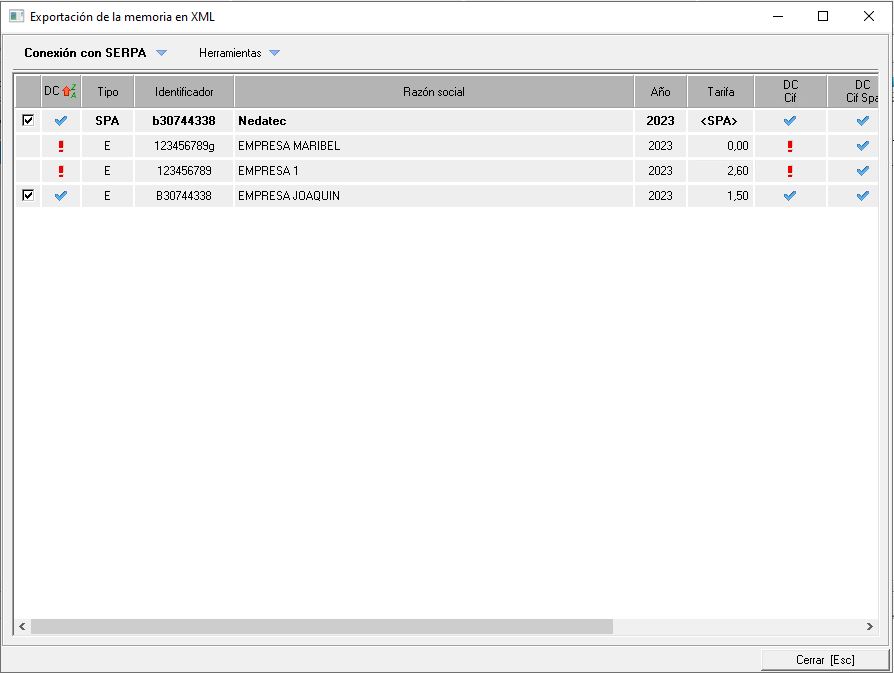Click left arrow of horizontal scrollbar
This screenshot has width=894, height=673.
(x=22, y=626)
